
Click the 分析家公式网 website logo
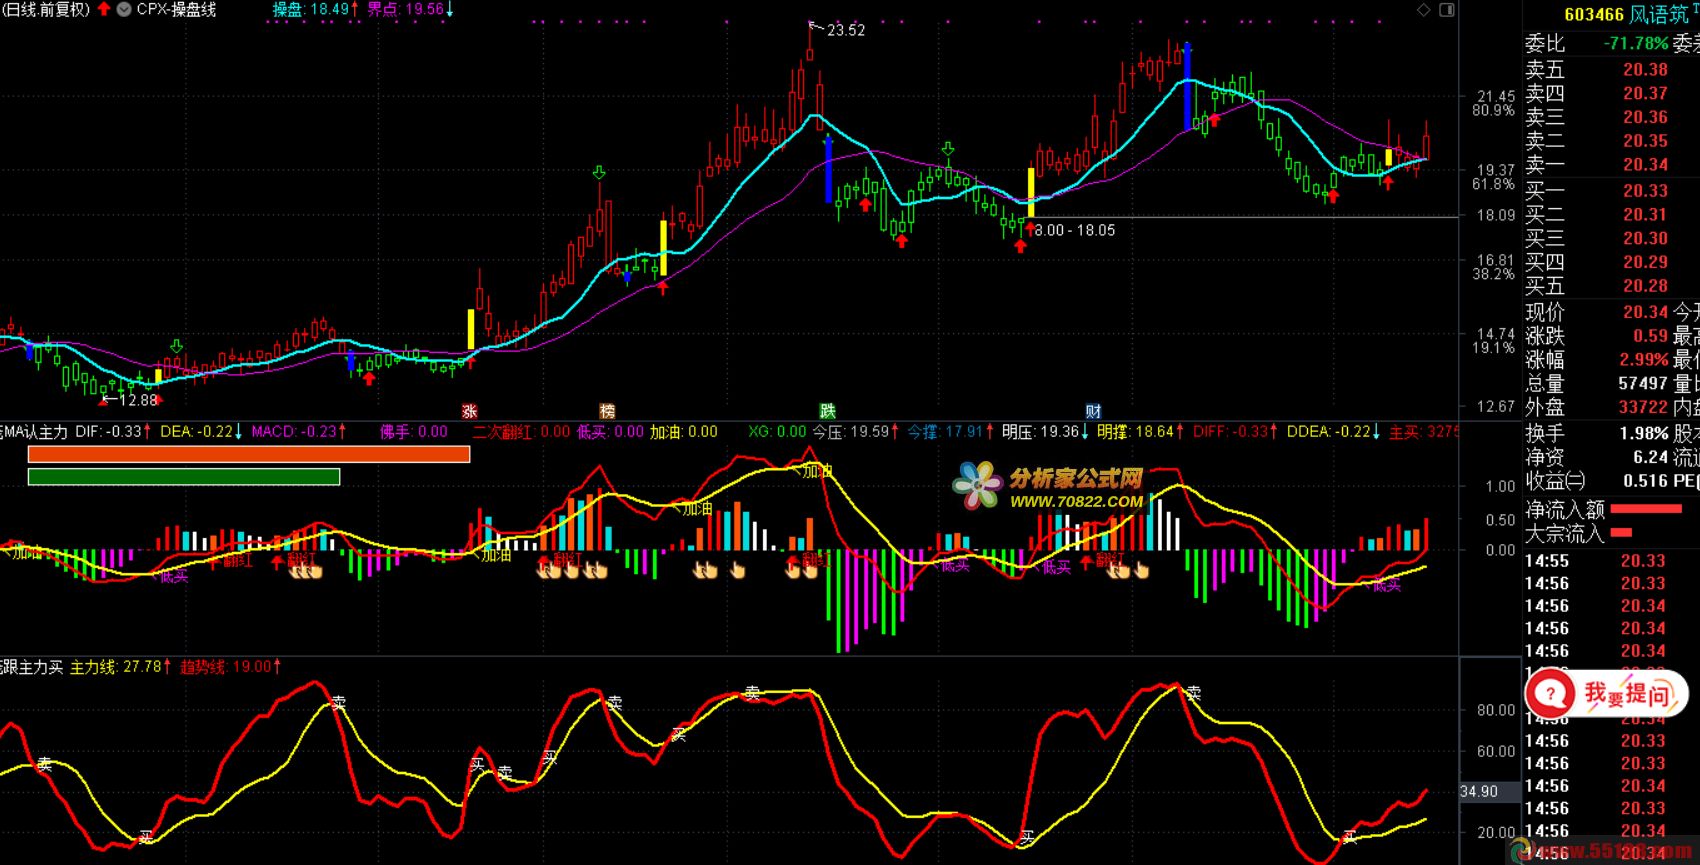click(1049, 487)
